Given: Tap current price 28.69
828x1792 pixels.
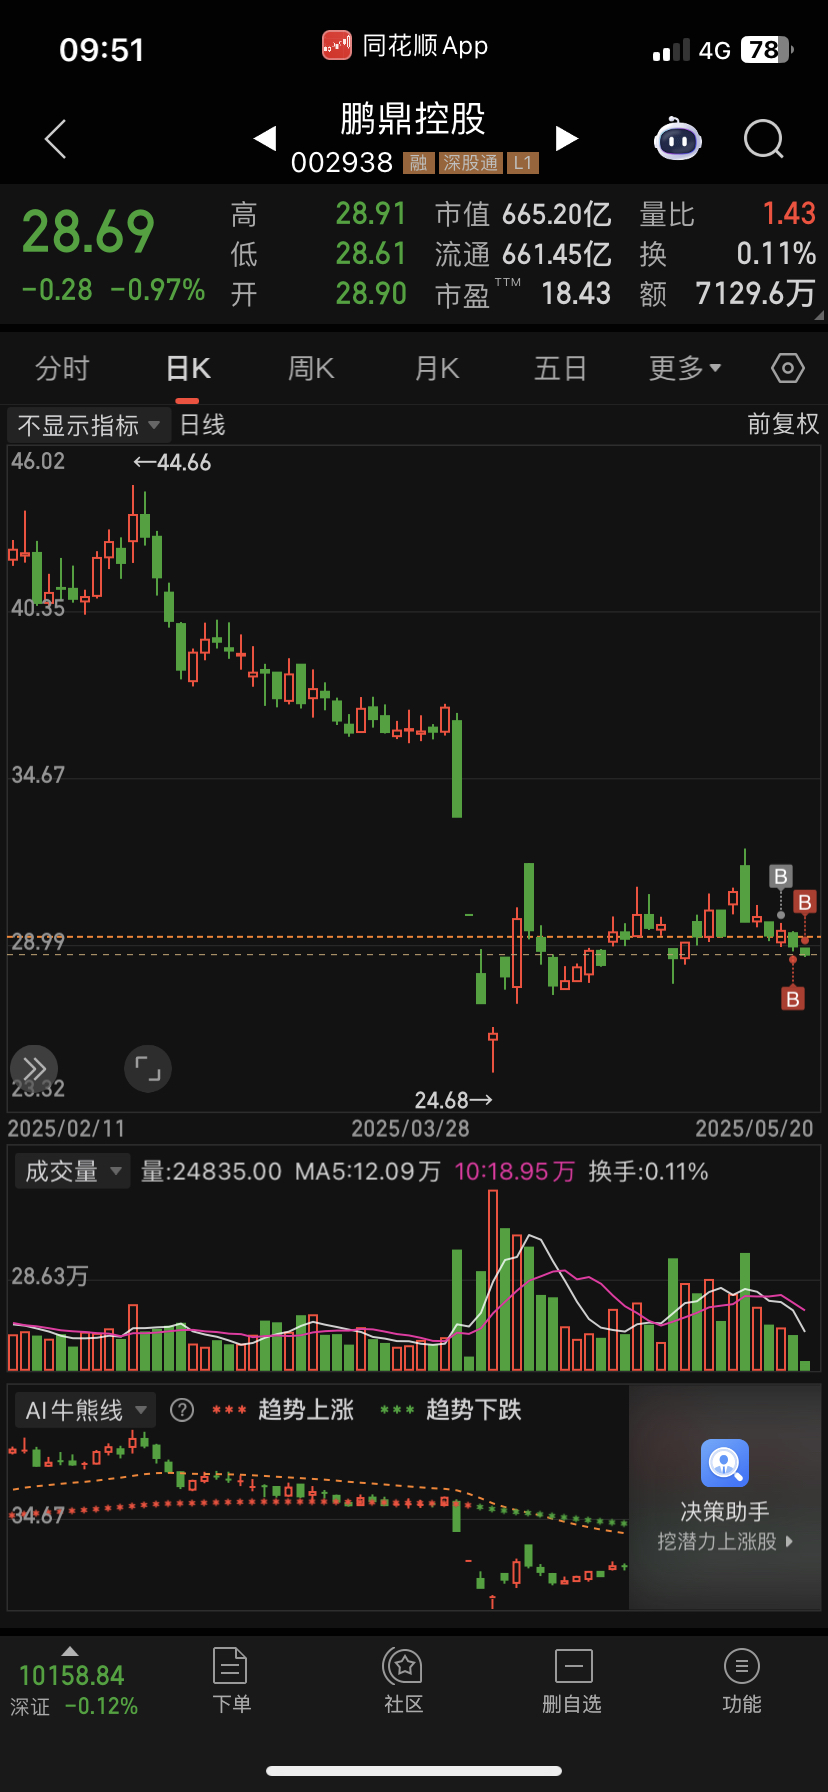Looking at the screenshot, I should click(x=88, y=232).
